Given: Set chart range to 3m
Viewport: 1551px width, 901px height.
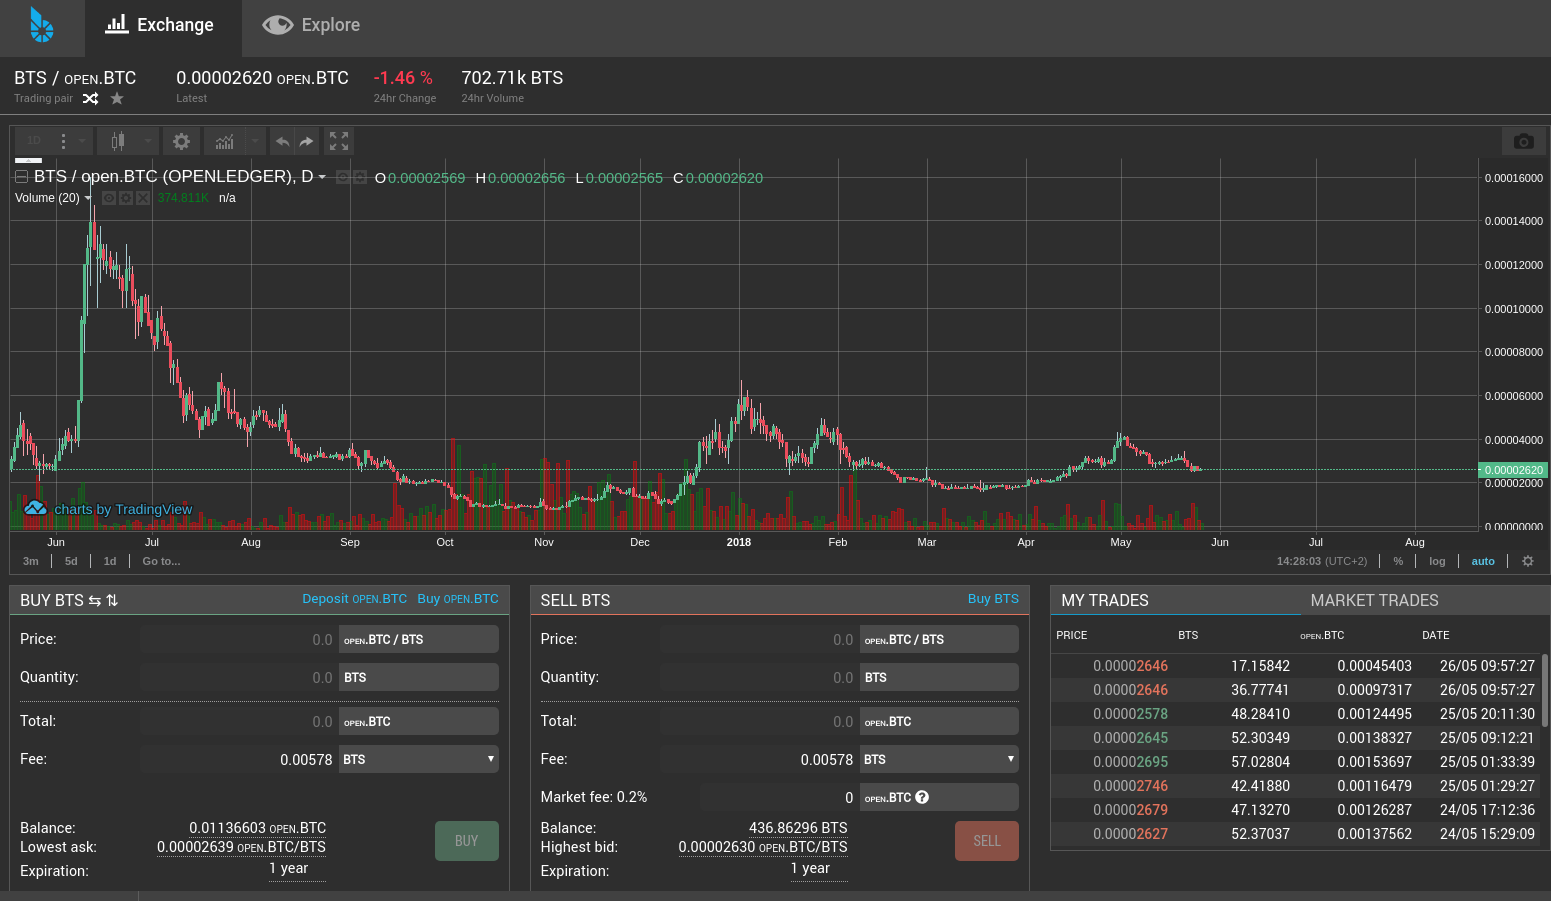Looking at the screenshot, I should pyautogui.click(x=31, y=561).
